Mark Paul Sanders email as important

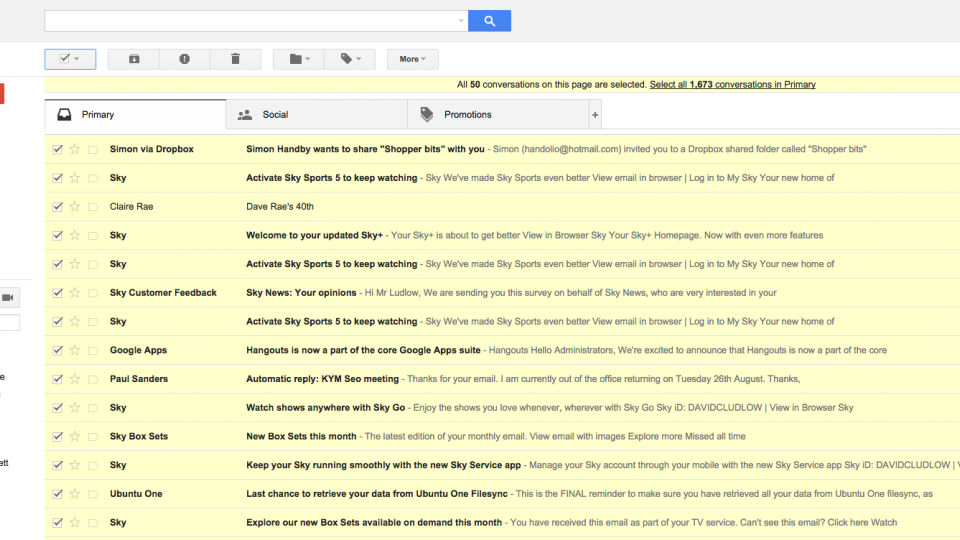(x=92, y=380)
